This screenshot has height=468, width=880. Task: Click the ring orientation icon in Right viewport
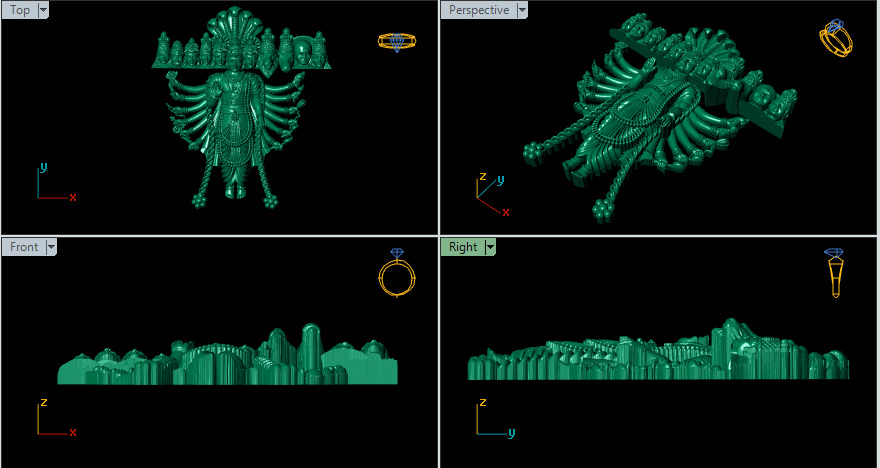pos(836,273)
